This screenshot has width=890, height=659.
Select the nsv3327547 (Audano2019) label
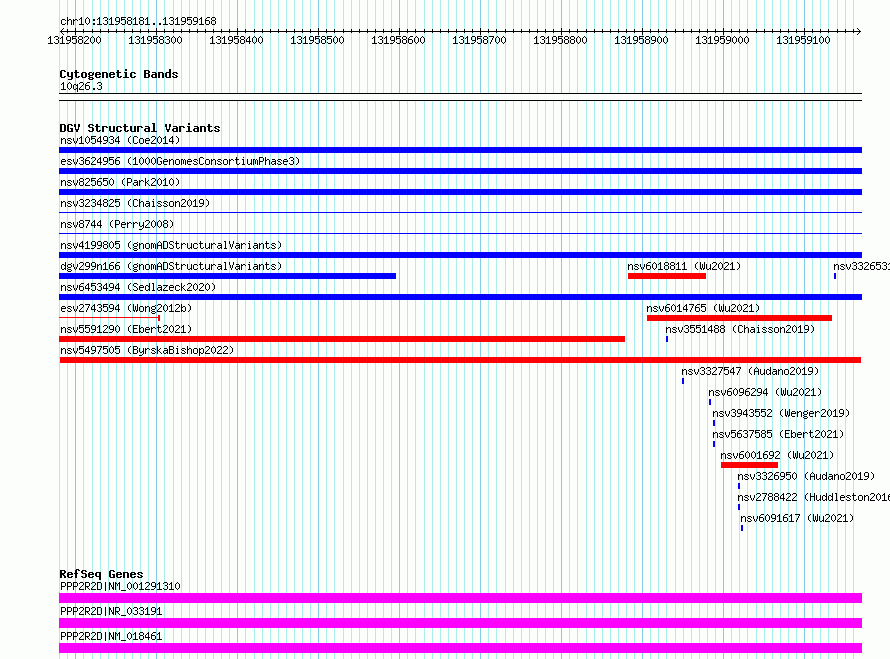(x=750, y=371)
